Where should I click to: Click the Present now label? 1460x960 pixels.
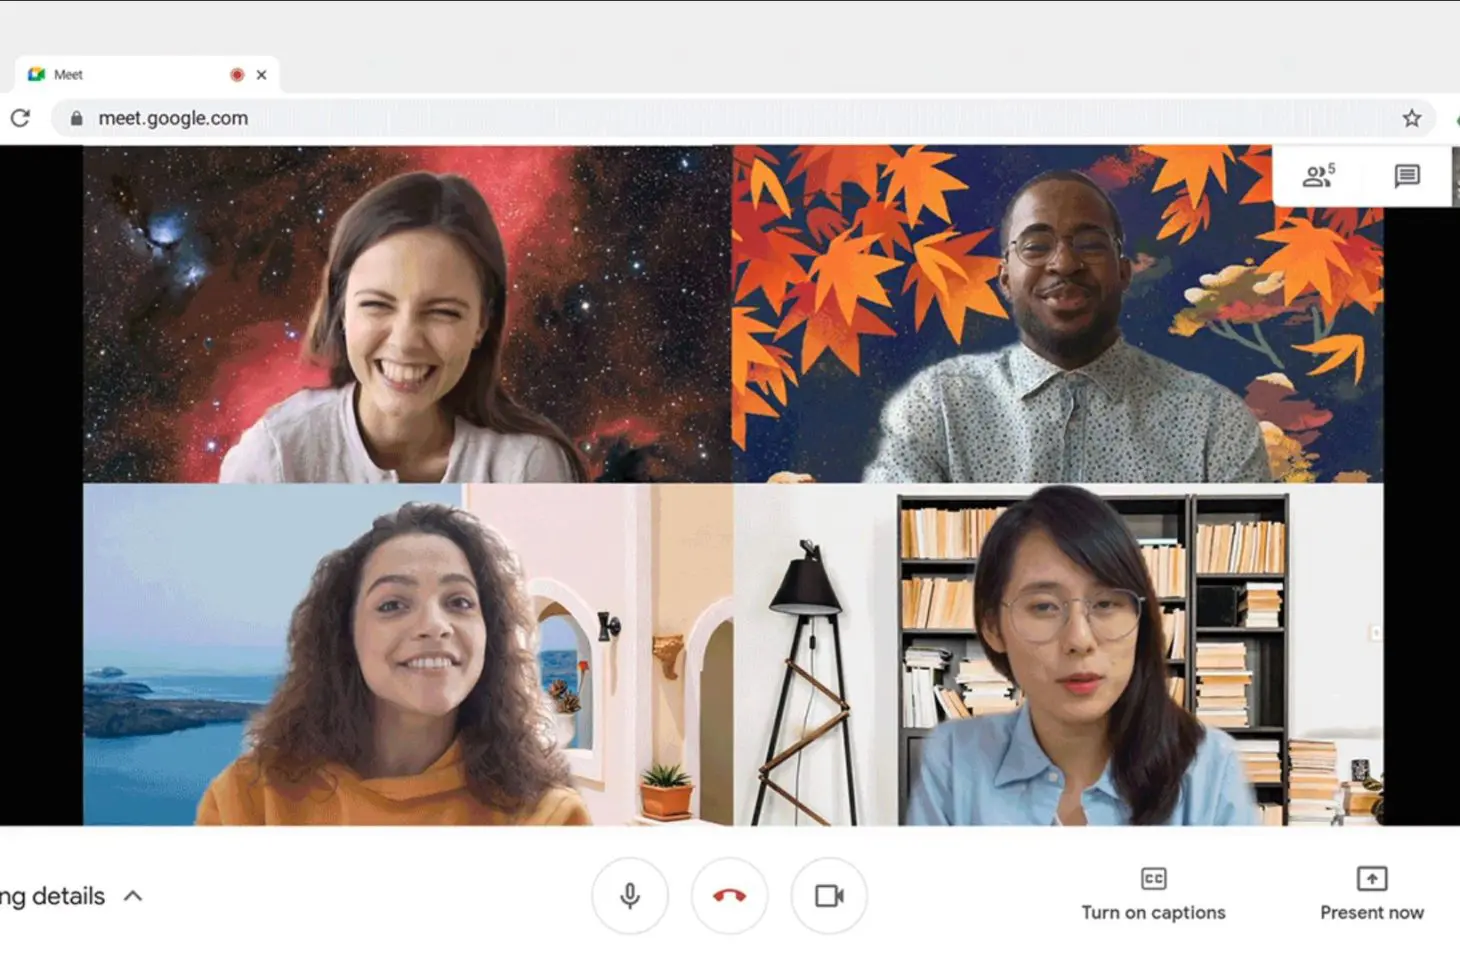(1371, 912)
